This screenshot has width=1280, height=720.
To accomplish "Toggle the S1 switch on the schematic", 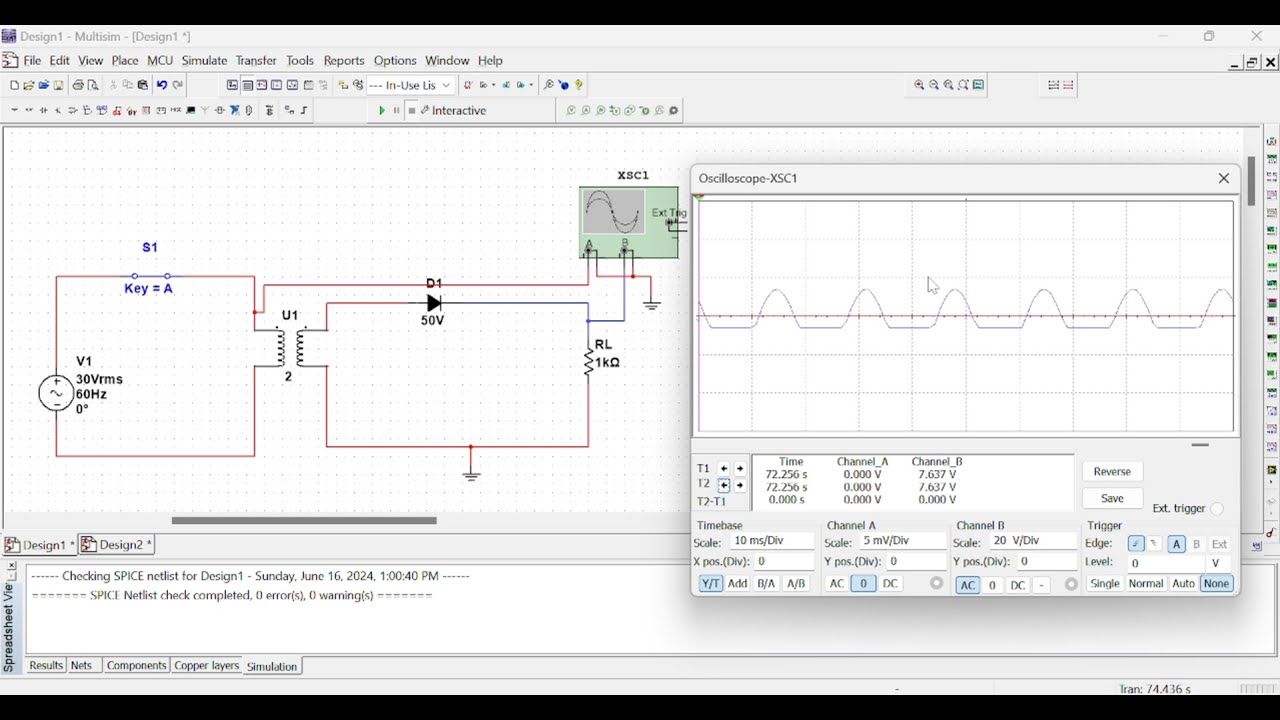I will coord(151,276).
